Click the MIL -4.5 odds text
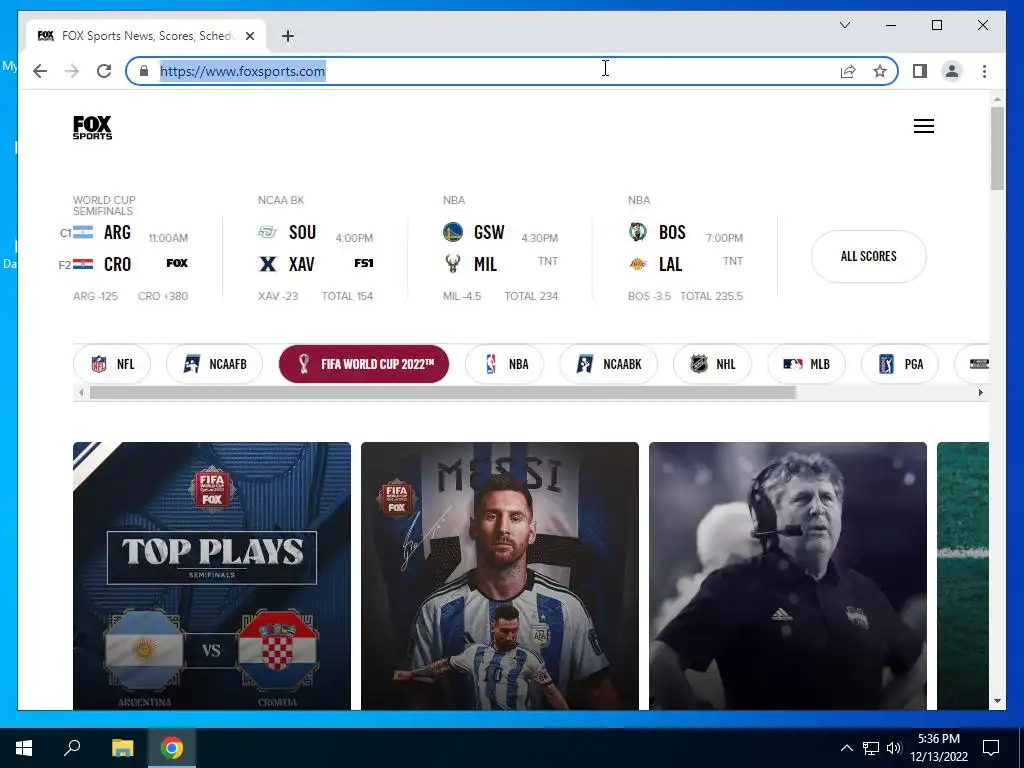 tap(462, 296)
